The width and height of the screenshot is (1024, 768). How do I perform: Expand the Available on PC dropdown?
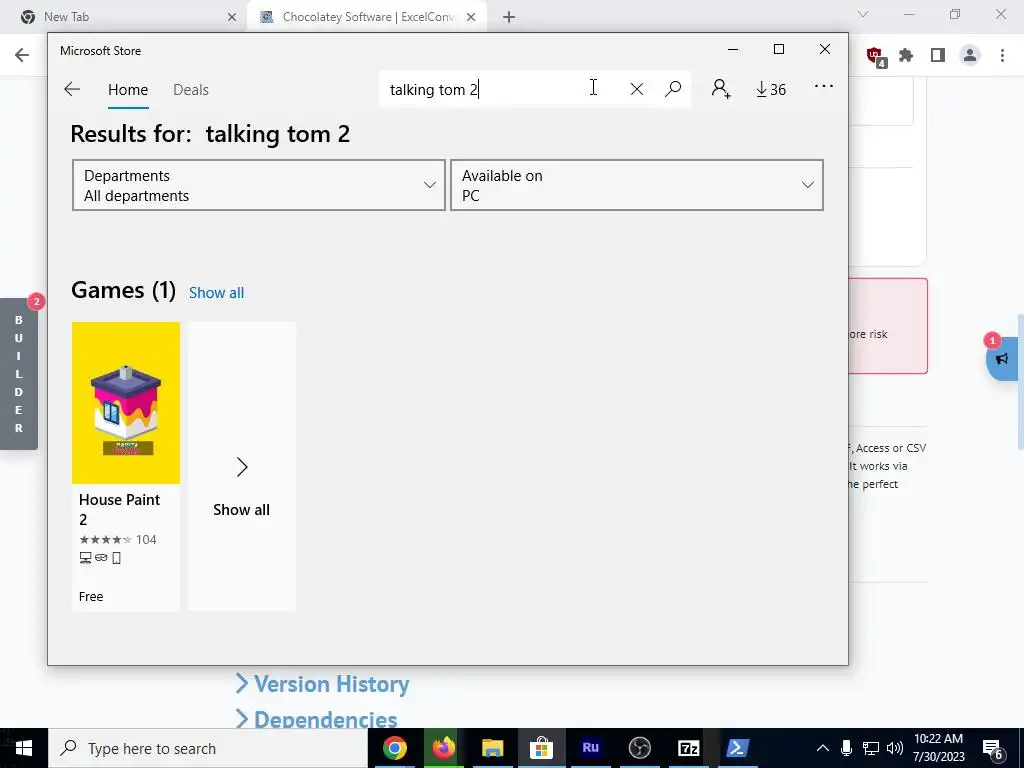click(637, 185)
